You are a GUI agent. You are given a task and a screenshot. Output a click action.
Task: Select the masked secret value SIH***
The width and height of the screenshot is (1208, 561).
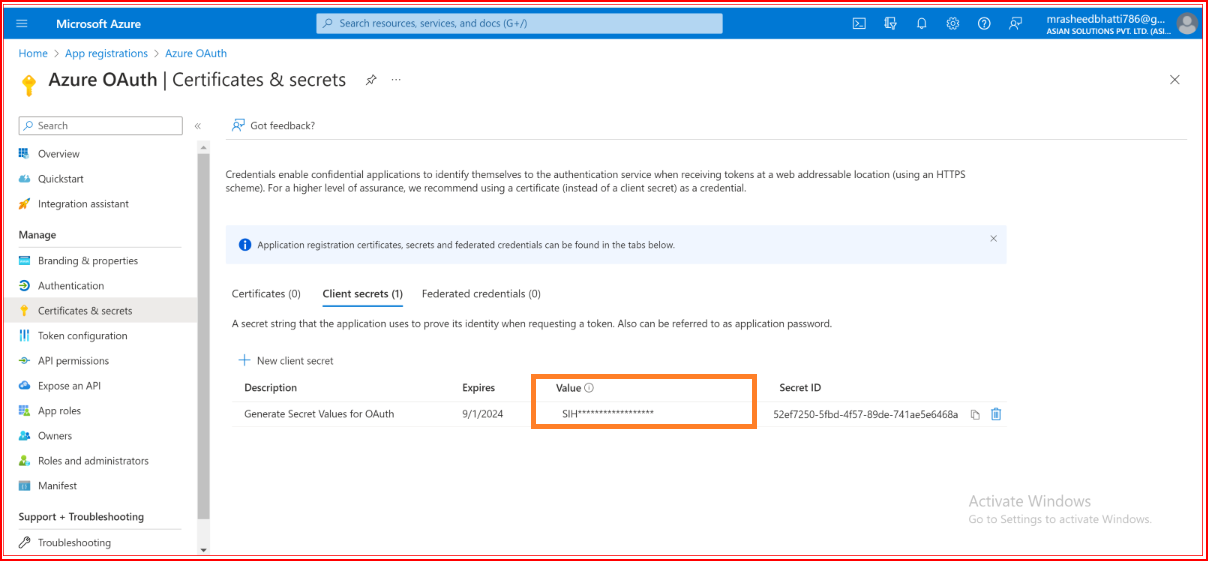point(608,414)
